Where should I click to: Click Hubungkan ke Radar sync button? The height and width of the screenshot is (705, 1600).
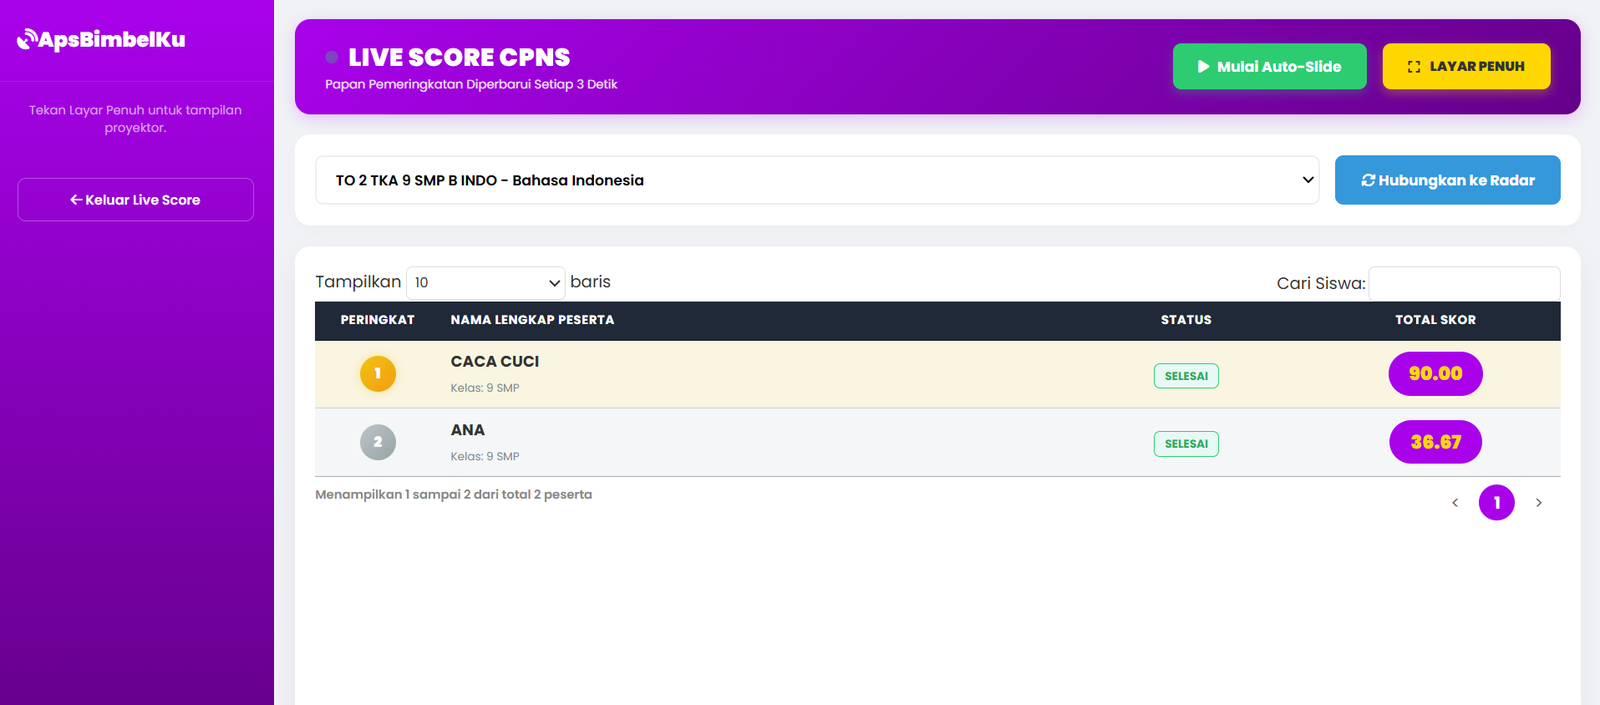tap(1448, 180)
